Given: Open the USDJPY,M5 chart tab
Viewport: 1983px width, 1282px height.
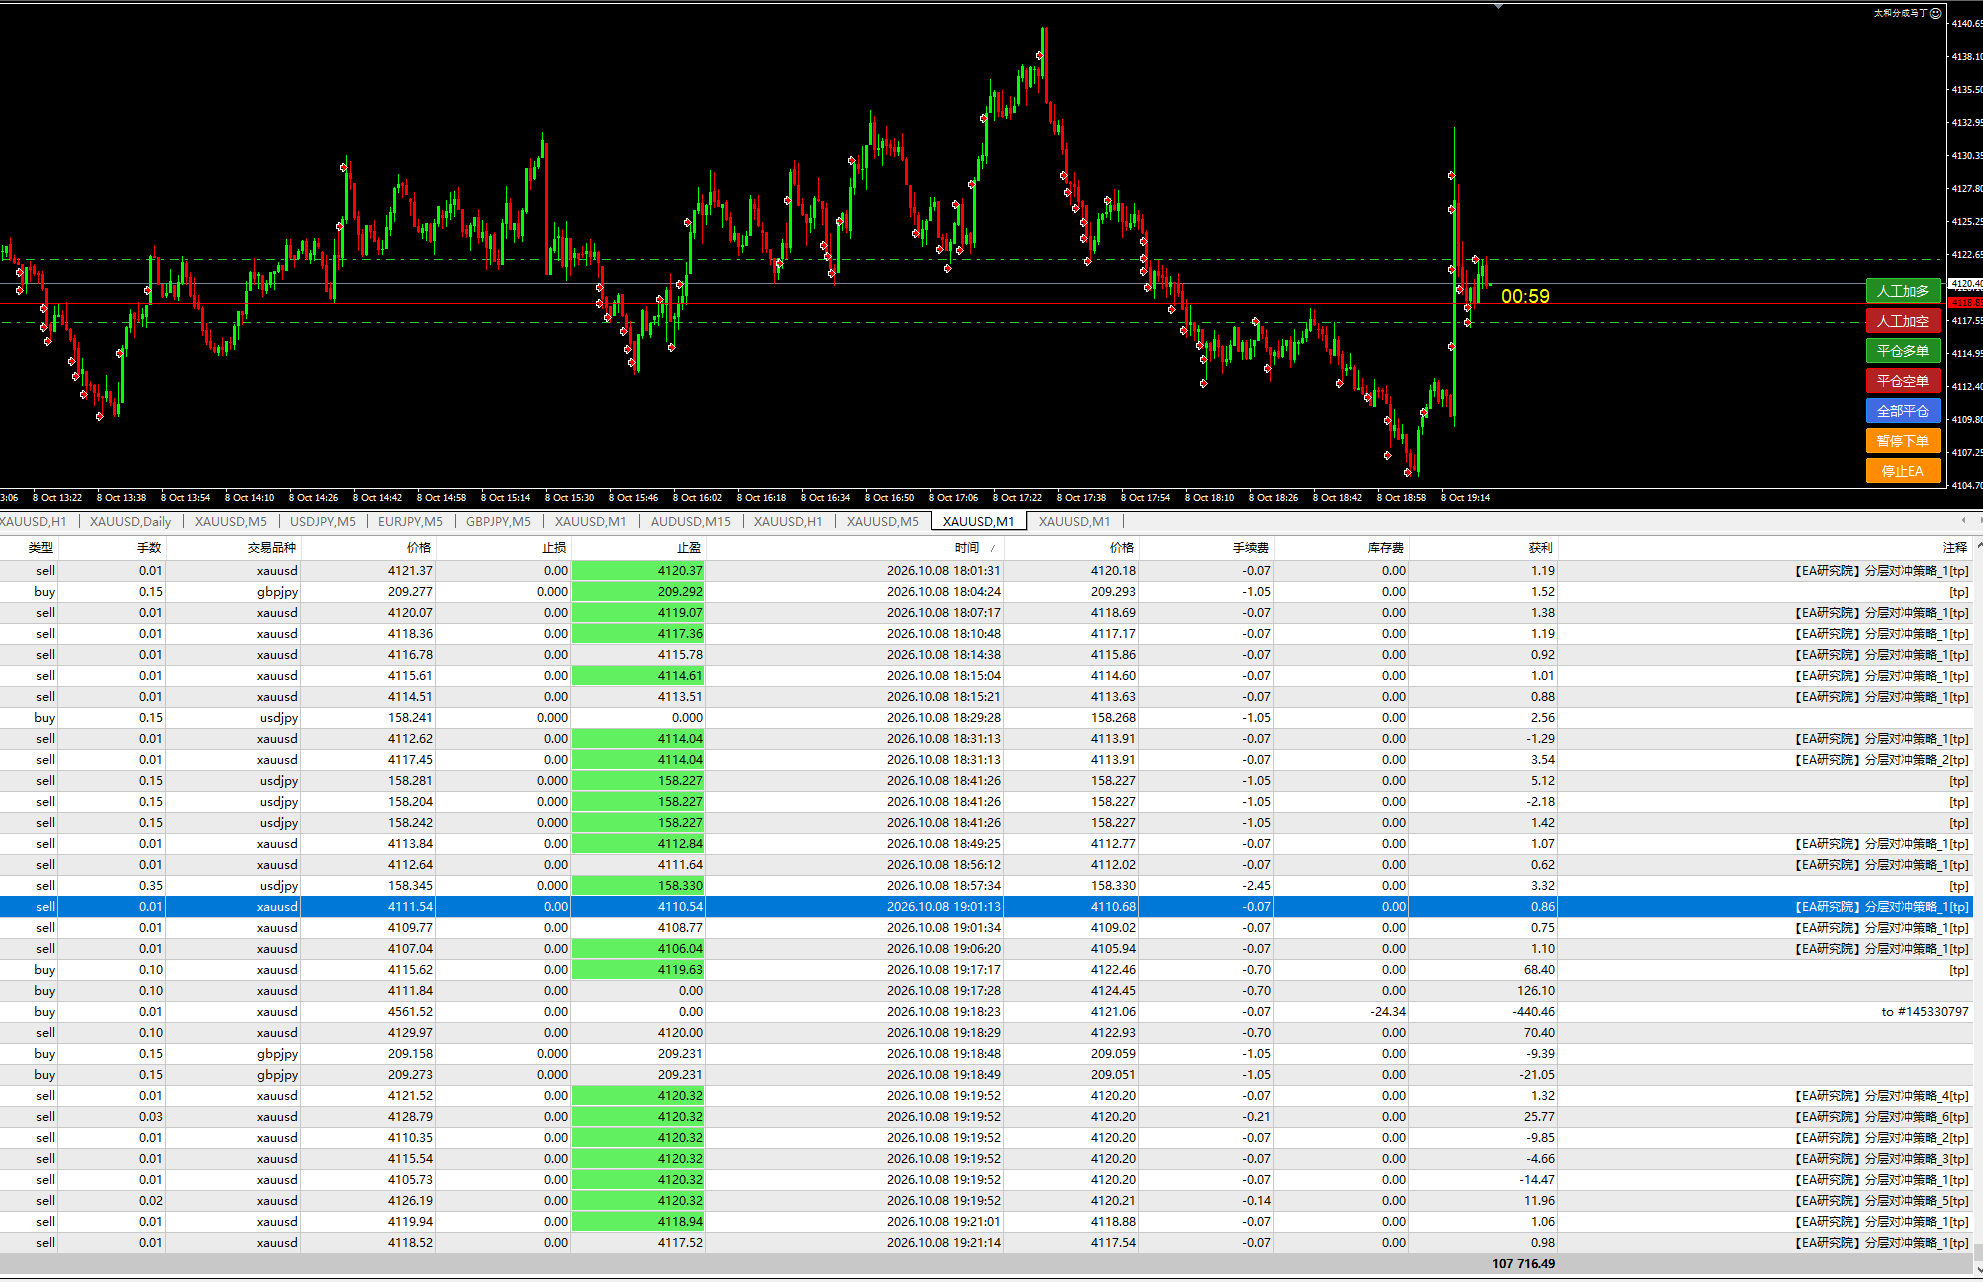Looking at the screenshot, I should (x=322, y=521).
